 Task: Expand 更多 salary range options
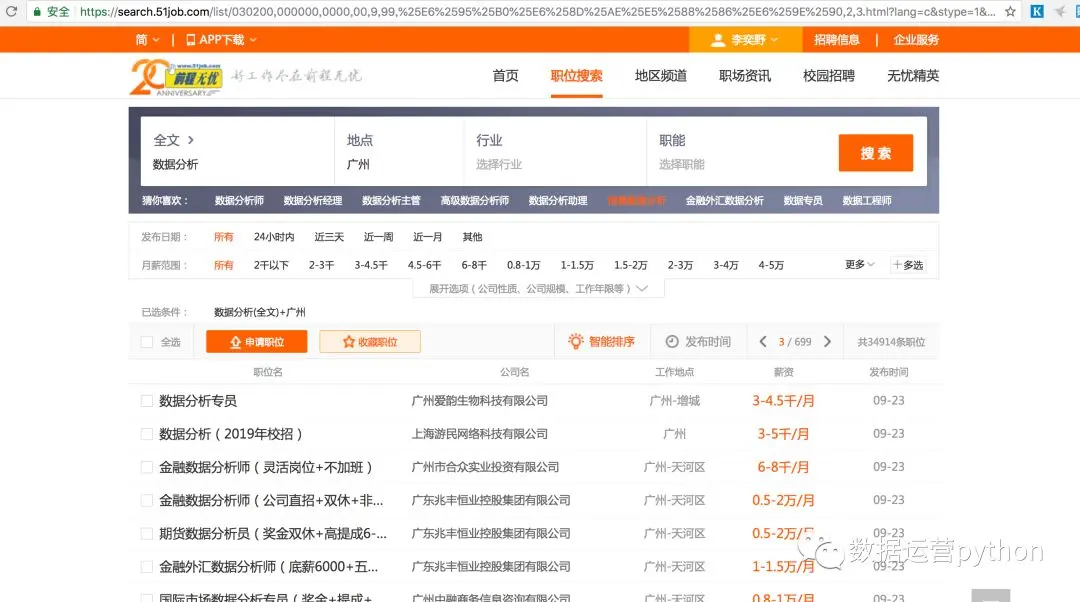point(860,264)
